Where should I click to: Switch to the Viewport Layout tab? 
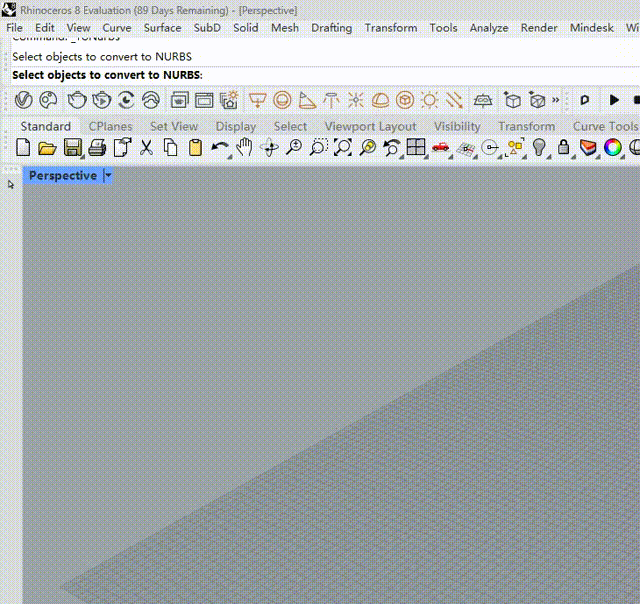(370, 126)
